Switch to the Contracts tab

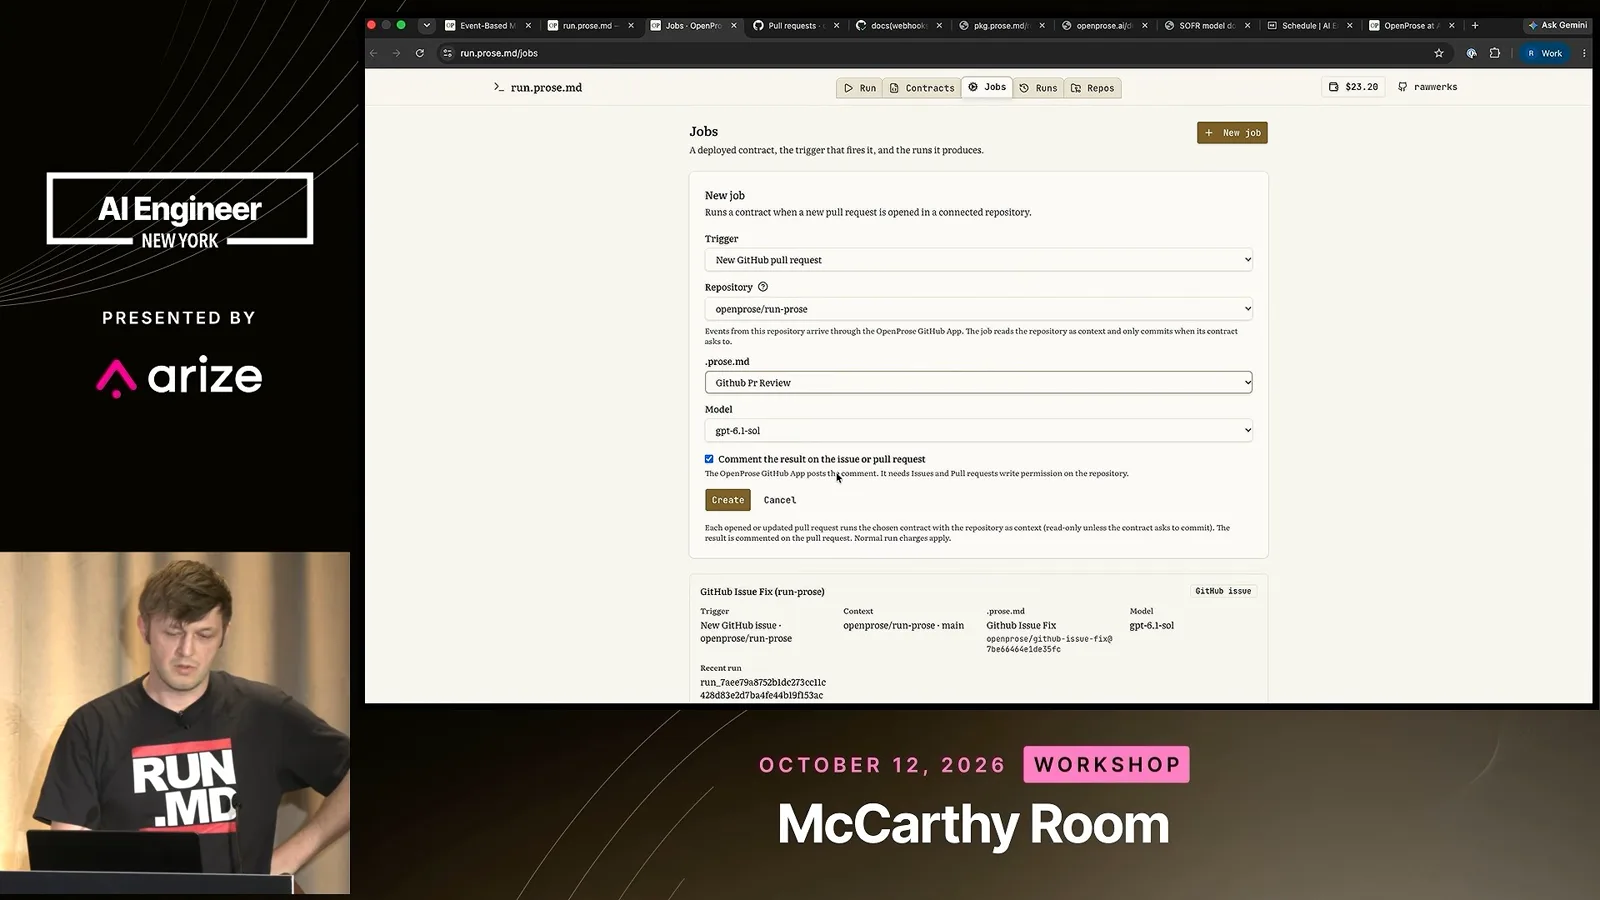coord(922,88)
